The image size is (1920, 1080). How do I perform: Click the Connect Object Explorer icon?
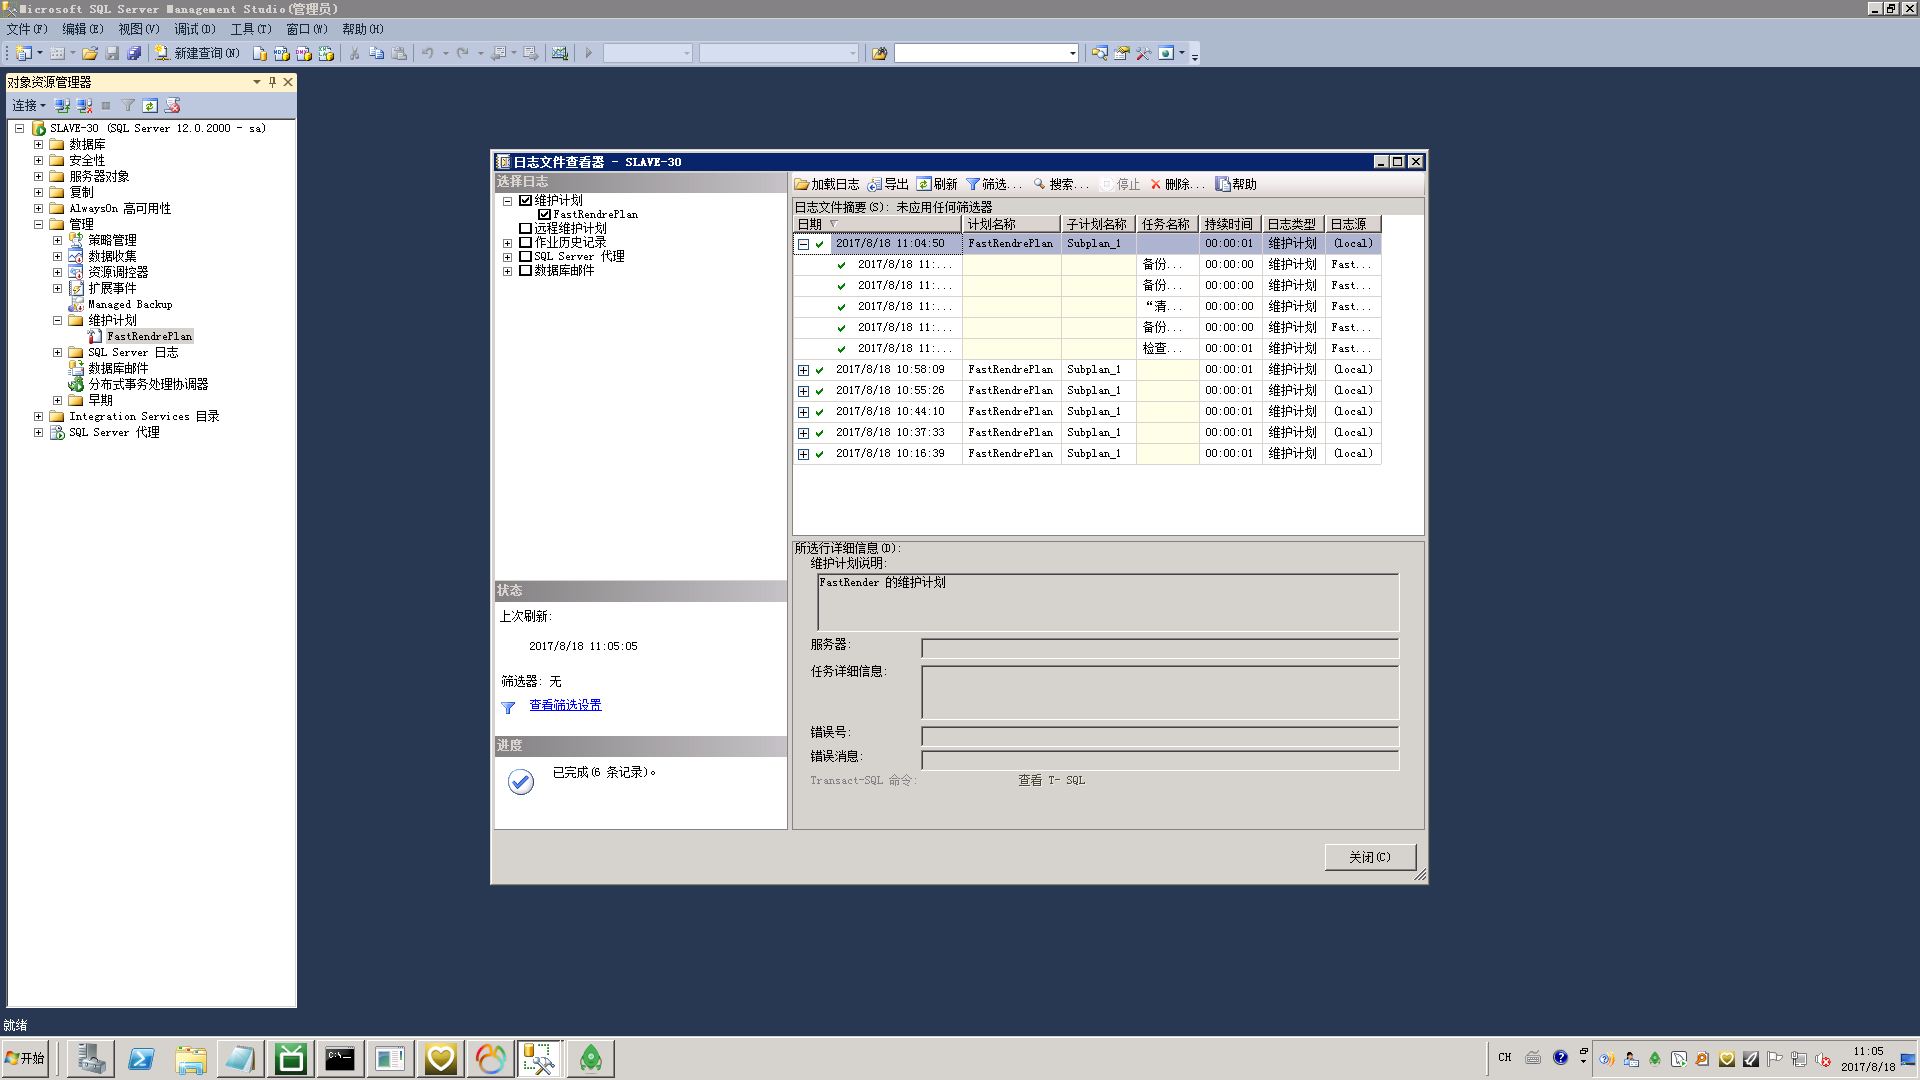click(62, 105)
